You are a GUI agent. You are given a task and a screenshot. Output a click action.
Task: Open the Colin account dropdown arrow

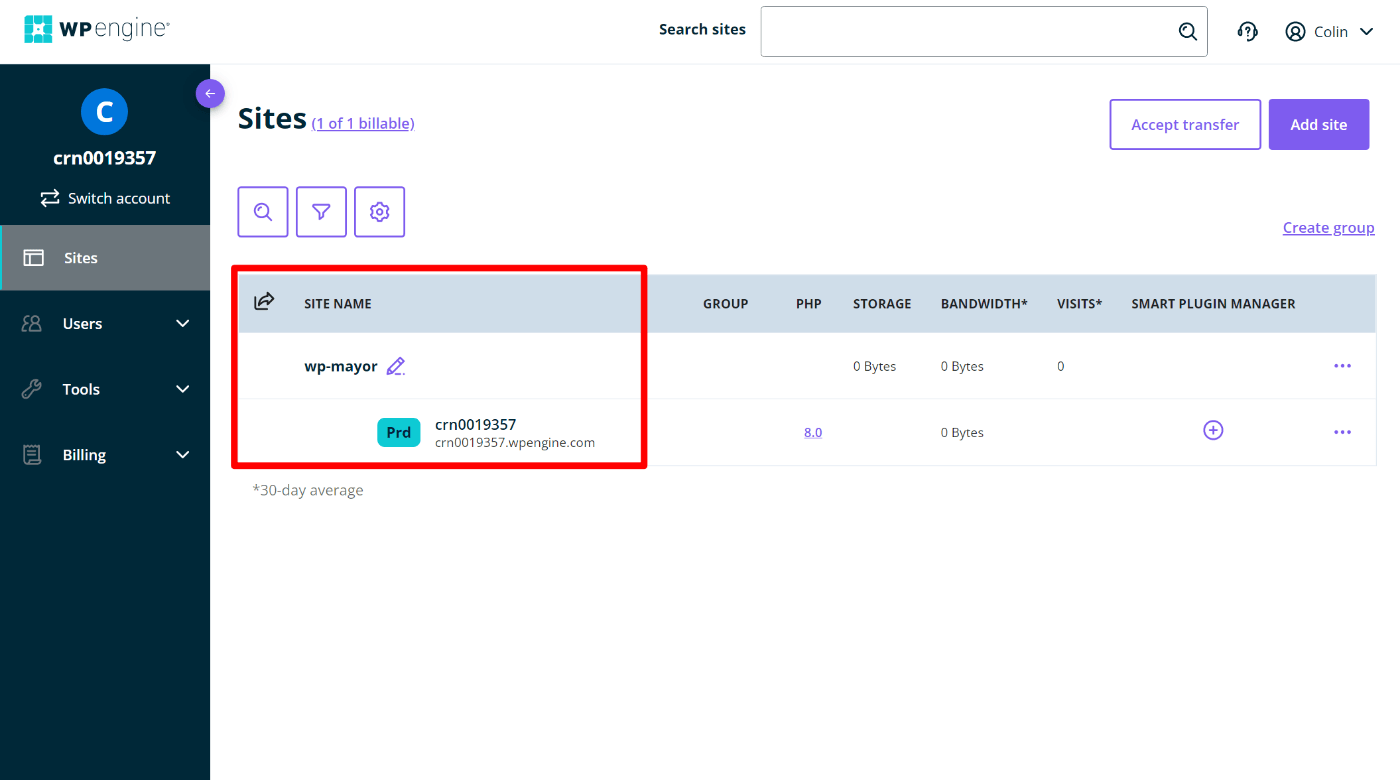point(1366,32)
